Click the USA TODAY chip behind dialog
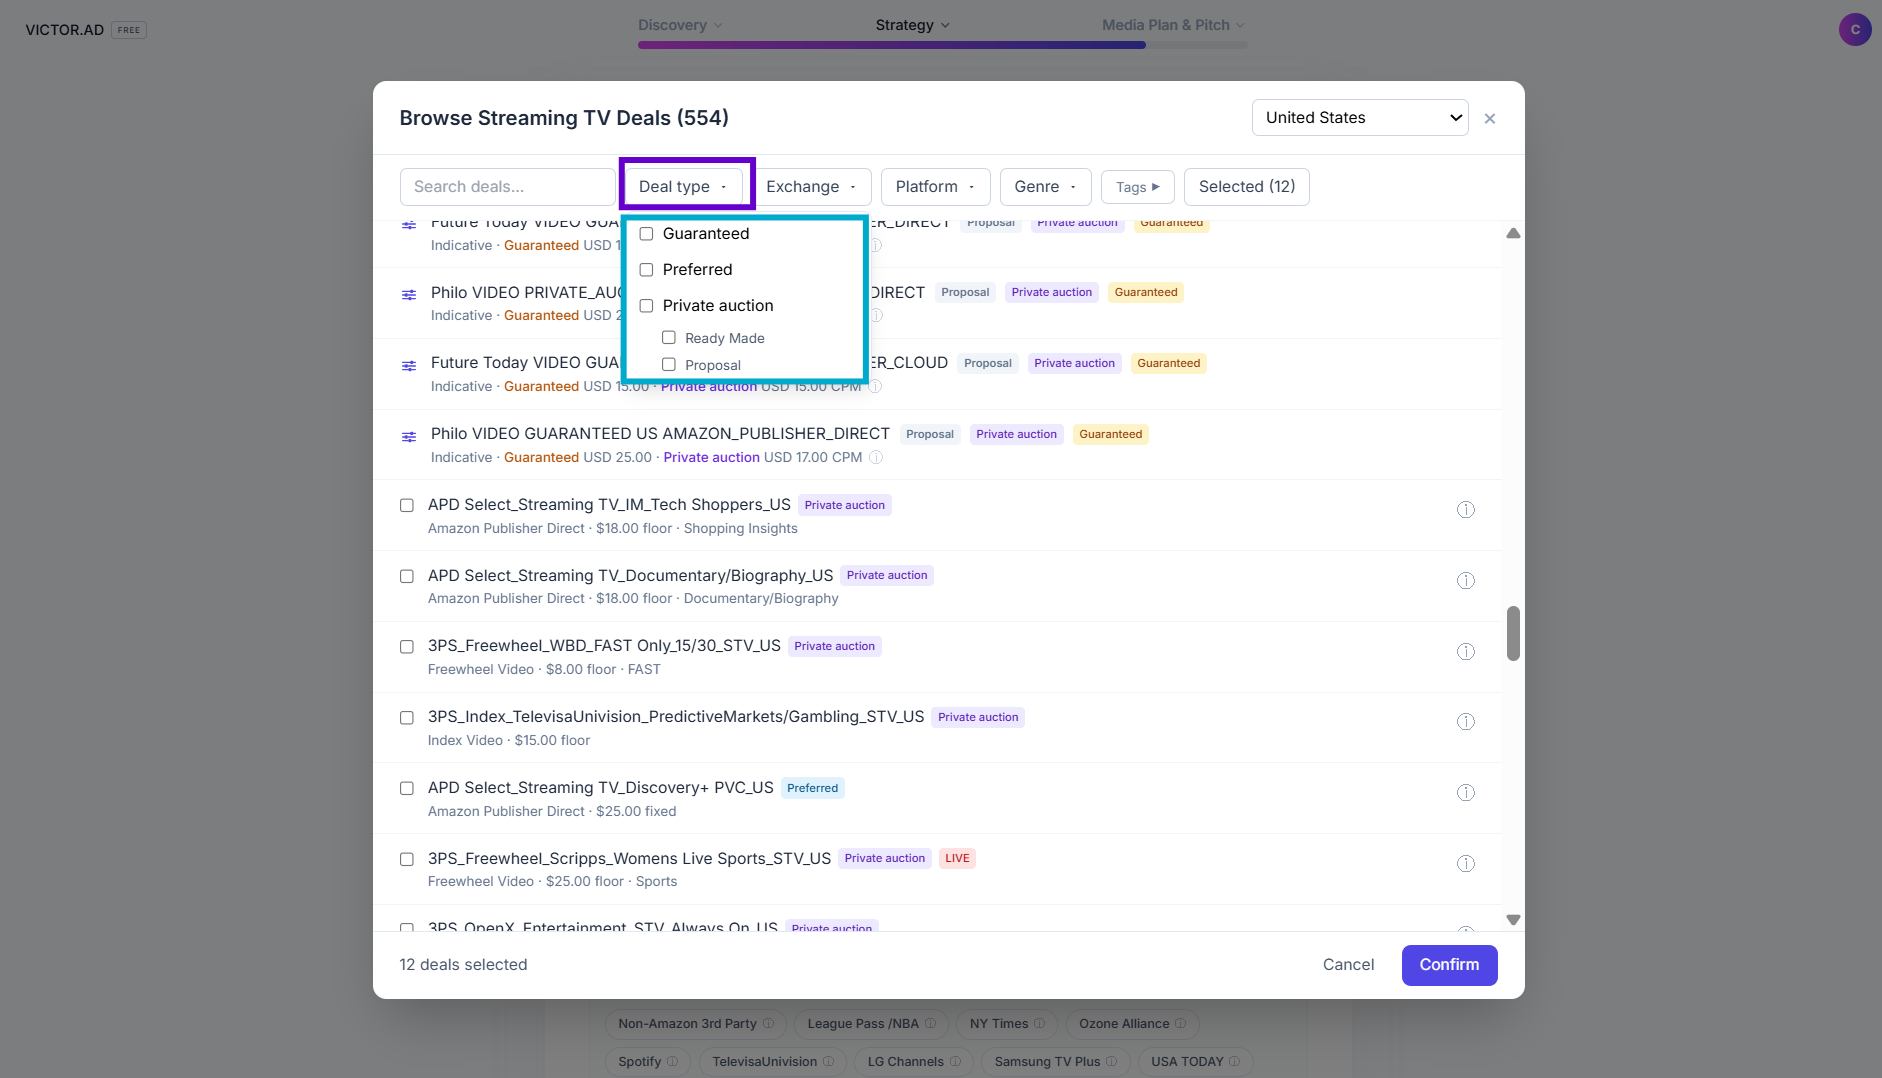The image size is (1882, 1078). 1195,1061
